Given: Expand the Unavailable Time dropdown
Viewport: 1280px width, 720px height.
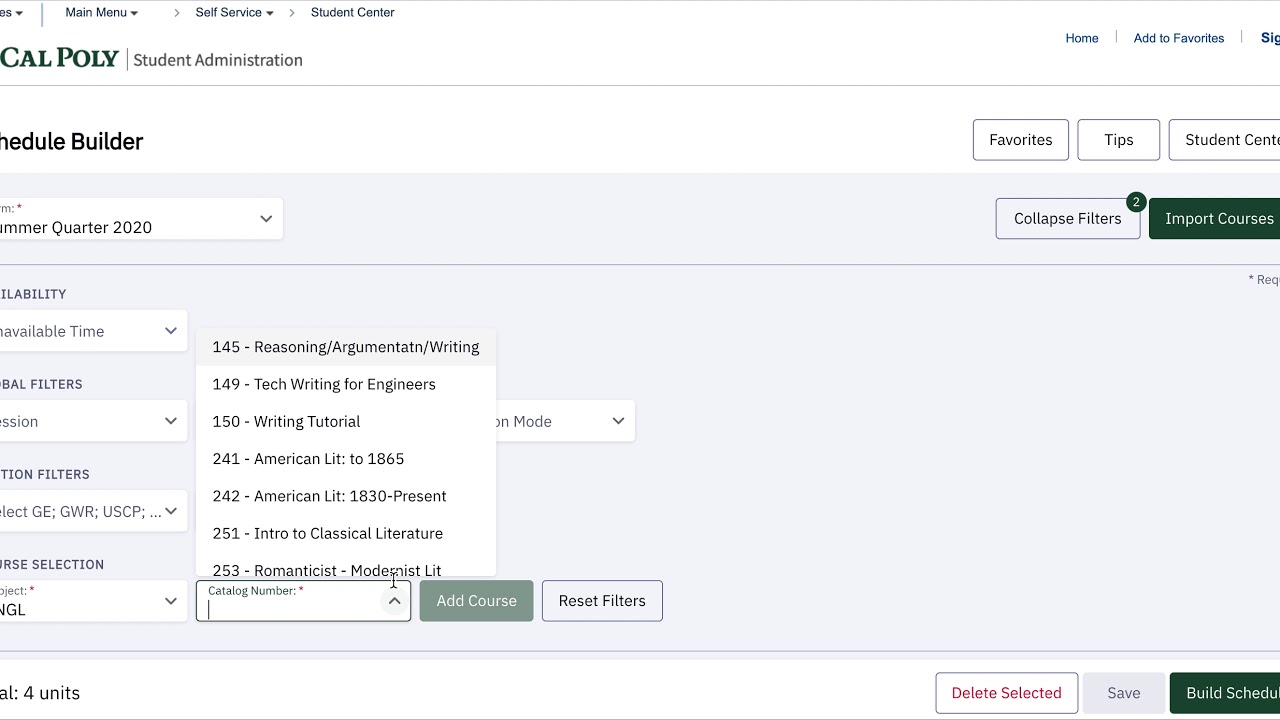Looking at the screenshot, I should point(170,331).
